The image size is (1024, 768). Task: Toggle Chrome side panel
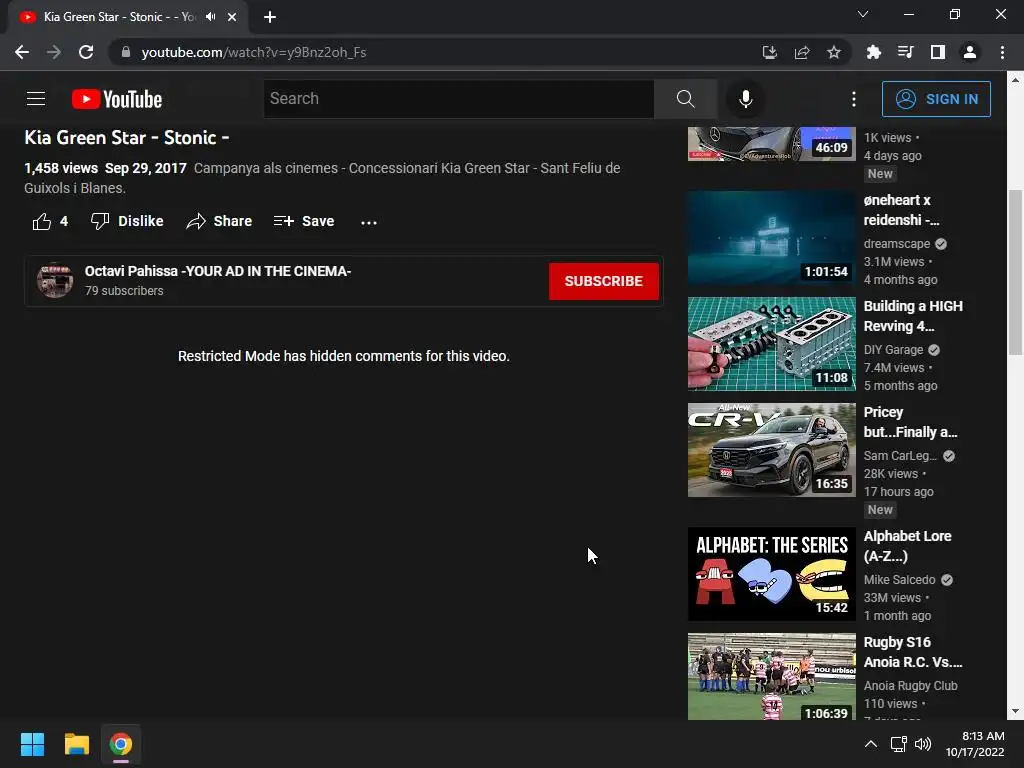pyautogui.click(x=938, y=52)
